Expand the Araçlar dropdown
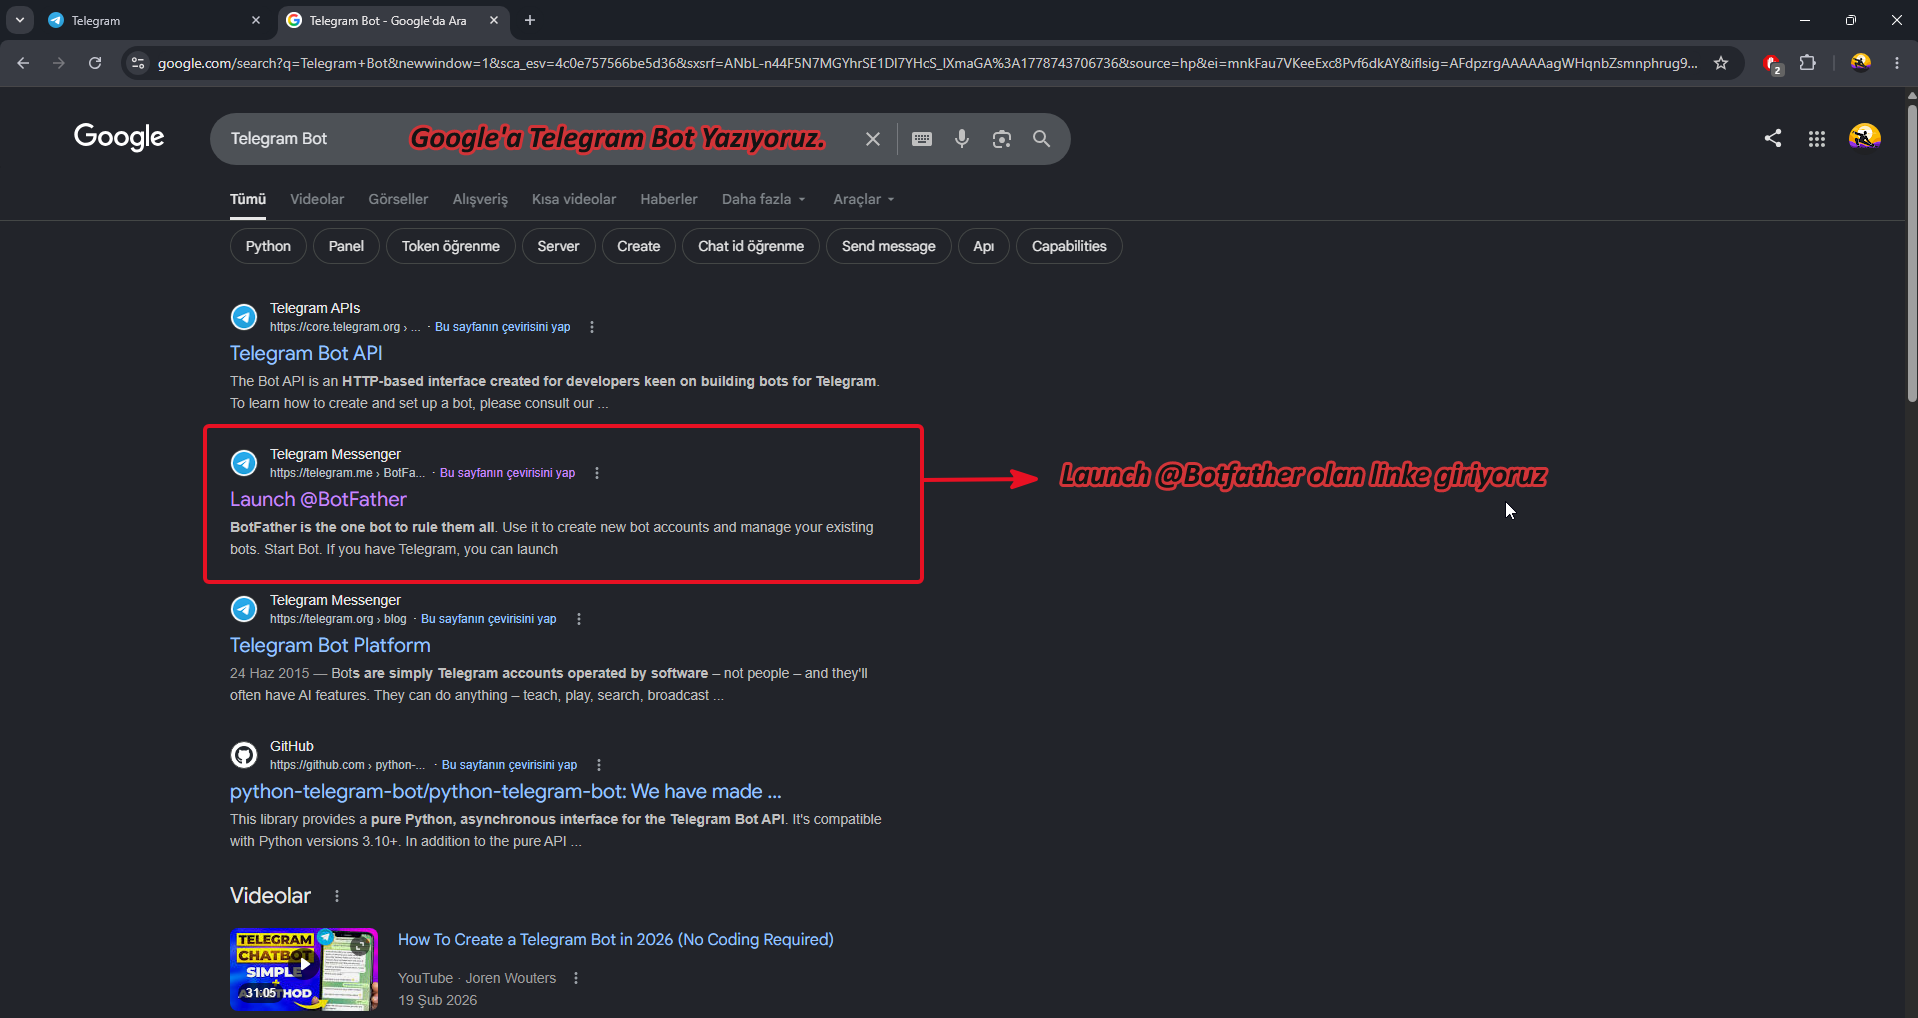Screen dimensions: 1918x1018 coord(864,199)
